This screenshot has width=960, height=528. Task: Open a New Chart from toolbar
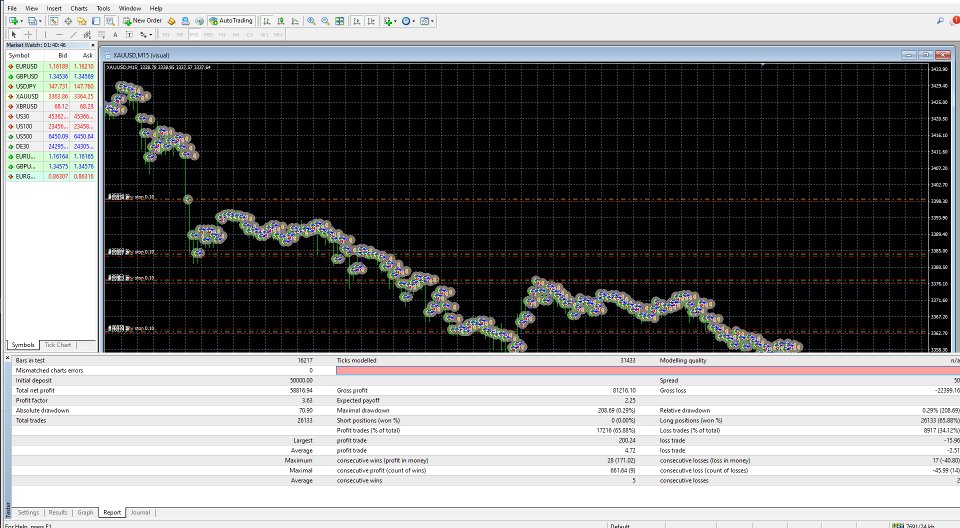click(12, 21)
